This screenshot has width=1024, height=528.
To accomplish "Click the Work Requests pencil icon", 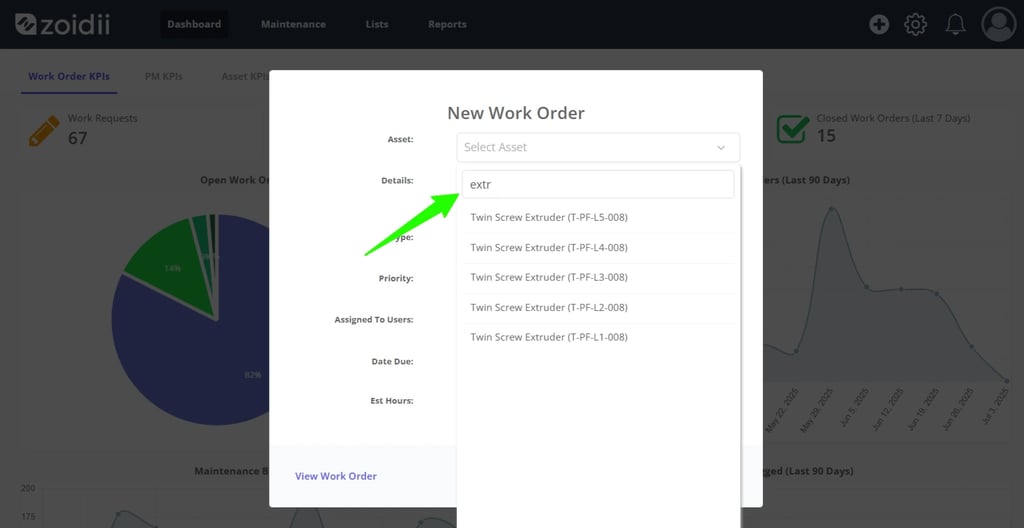I will pos(44,131).
